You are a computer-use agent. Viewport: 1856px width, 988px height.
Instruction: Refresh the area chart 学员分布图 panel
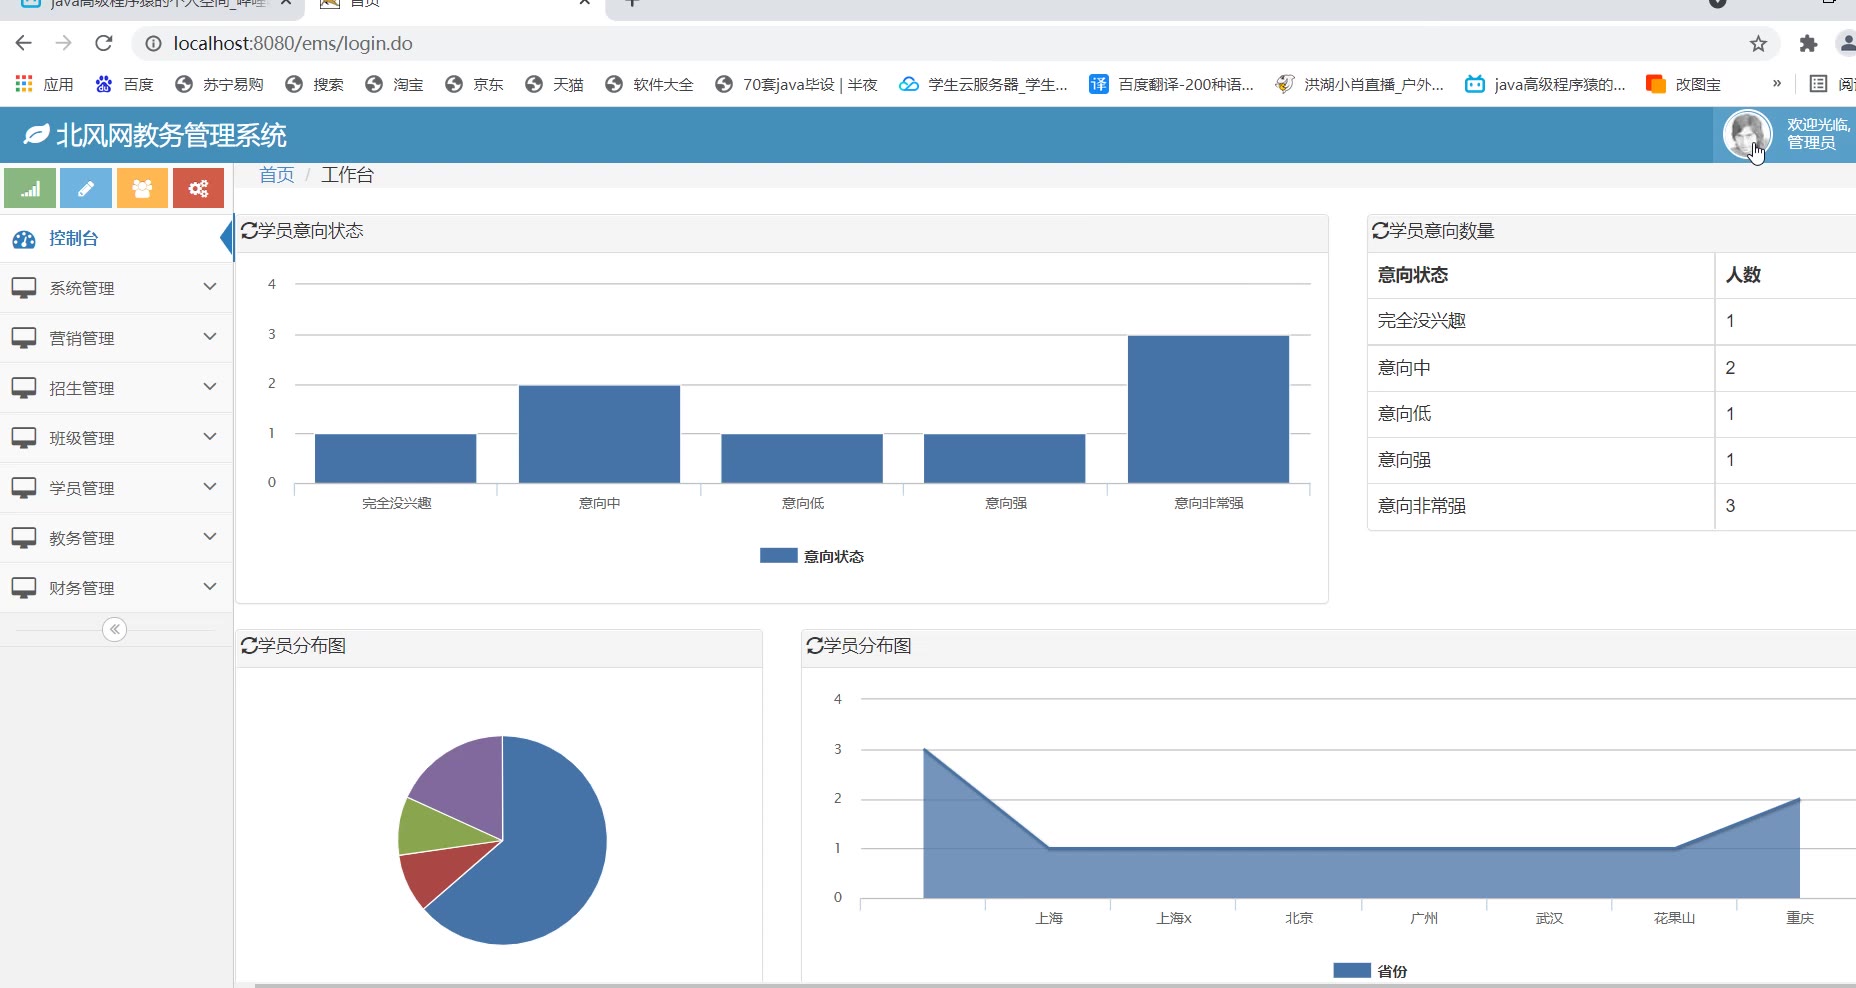pyautogui.click(x=815, y=646)
